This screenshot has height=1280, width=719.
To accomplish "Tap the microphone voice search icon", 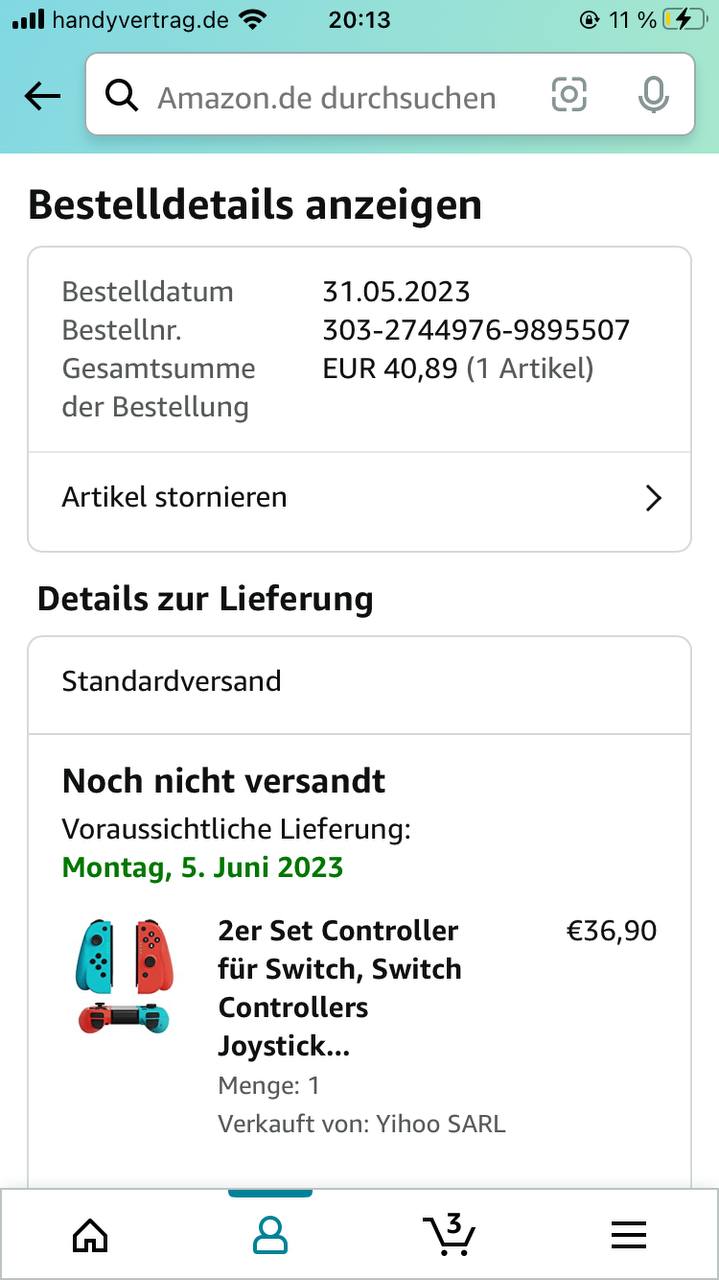I will pos(653,96).
